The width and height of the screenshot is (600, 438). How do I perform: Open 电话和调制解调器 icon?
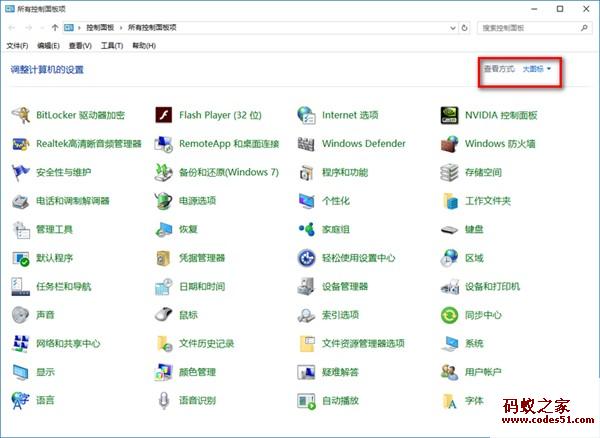pyautogui.click(x=21, y=201)
